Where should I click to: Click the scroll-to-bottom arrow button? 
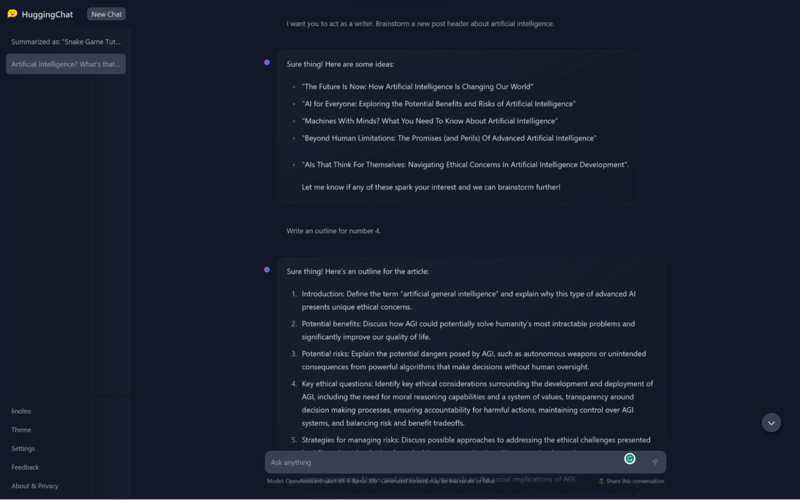coord(771,422)
